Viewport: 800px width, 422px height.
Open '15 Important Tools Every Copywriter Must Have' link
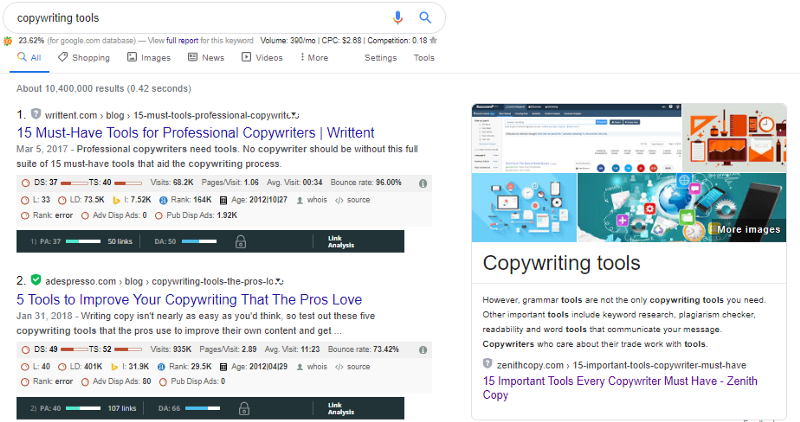click(620, 388)
